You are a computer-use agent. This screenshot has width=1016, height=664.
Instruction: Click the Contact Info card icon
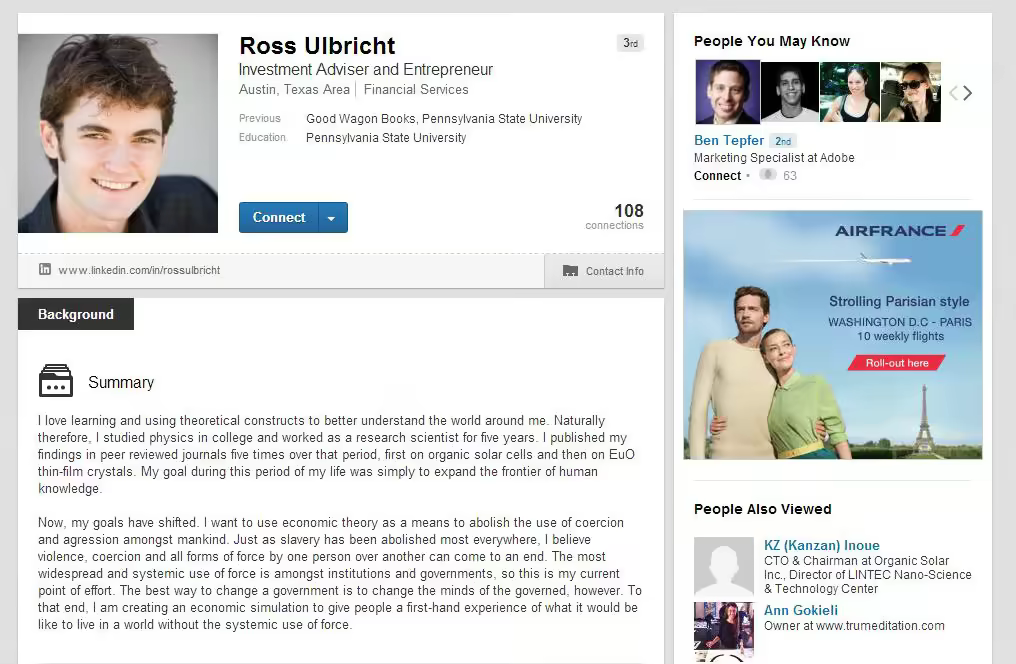point(570,271)
